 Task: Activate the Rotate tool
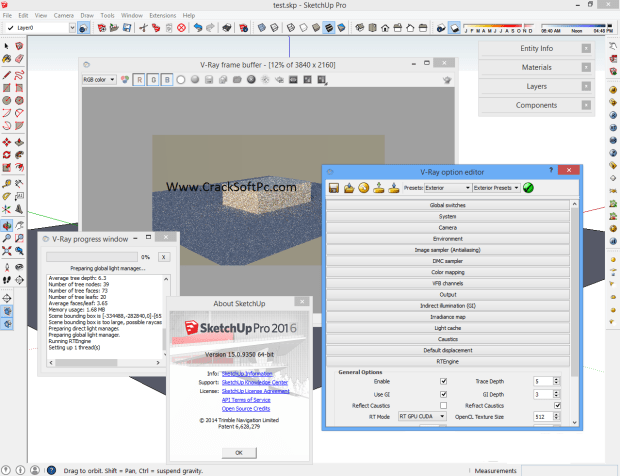tap(6, 155)
